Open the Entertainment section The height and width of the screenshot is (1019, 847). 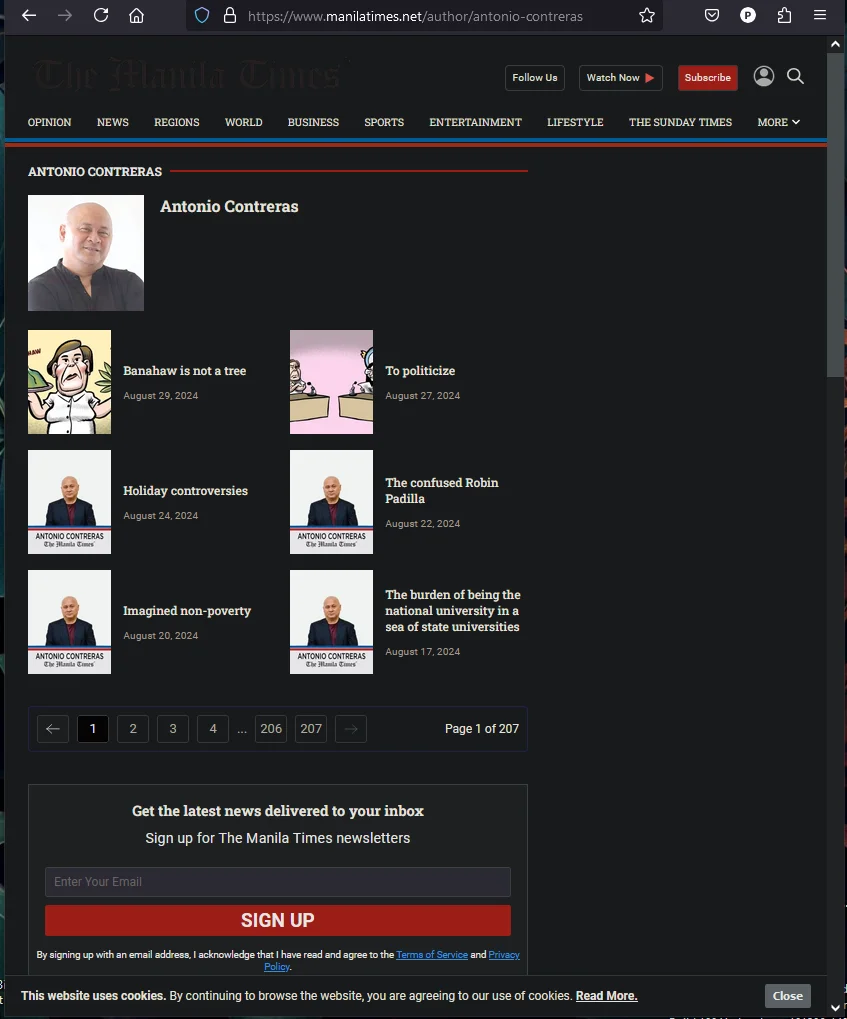tap(475, 122)
